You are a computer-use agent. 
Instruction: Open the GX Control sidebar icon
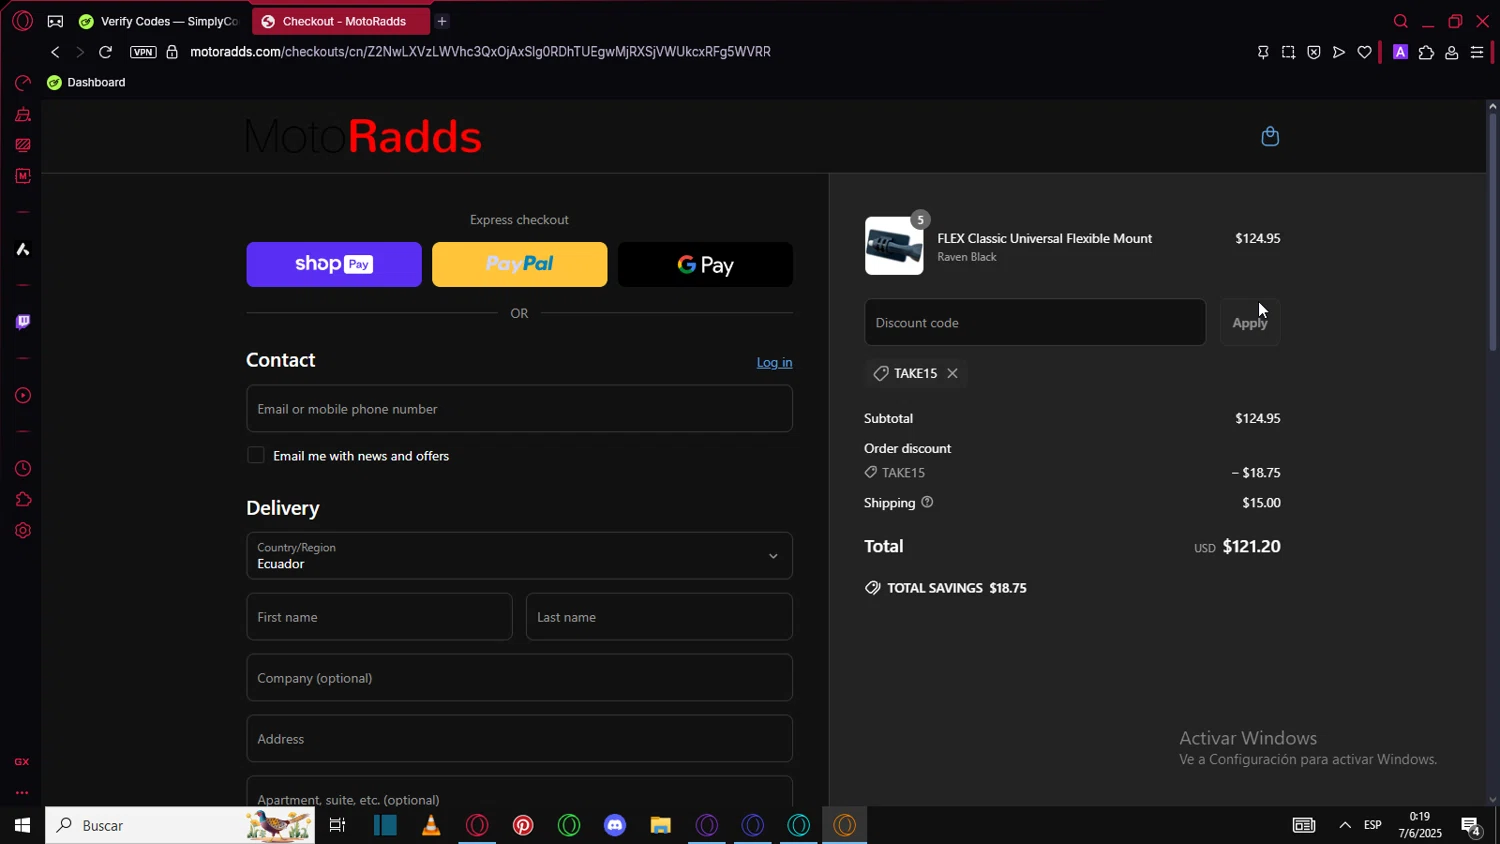22,83
